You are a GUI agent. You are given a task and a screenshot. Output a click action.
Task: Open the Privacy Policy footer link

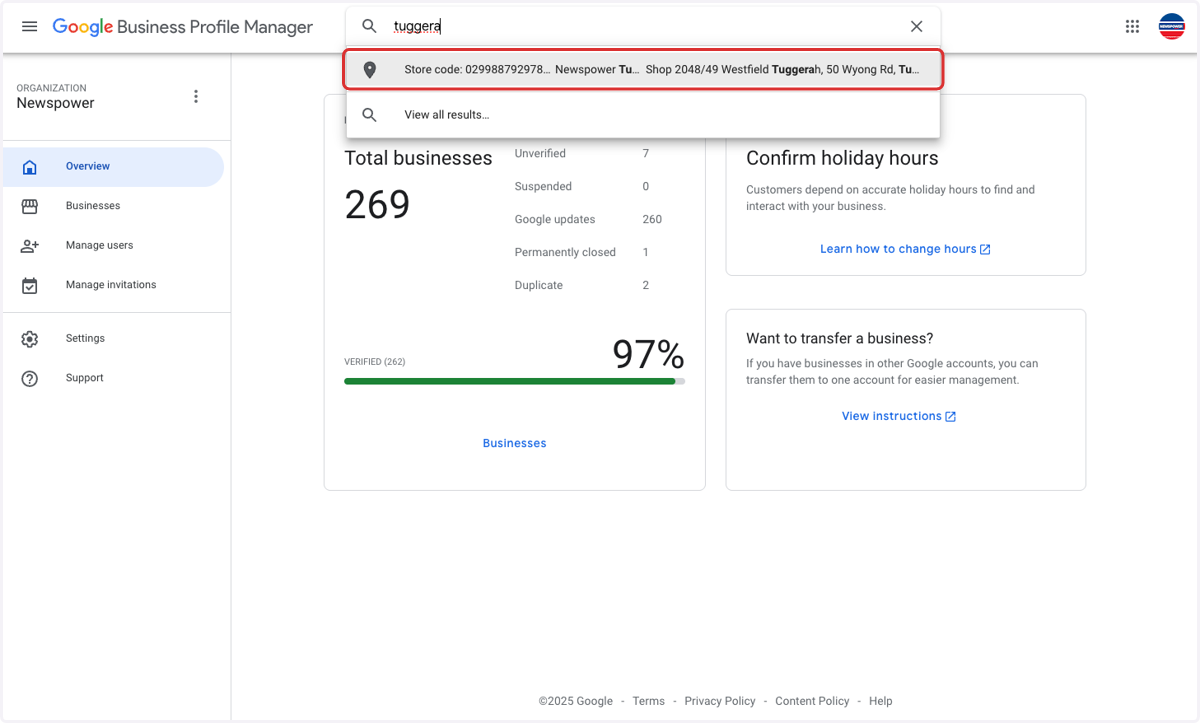click(x=720, y=701)
